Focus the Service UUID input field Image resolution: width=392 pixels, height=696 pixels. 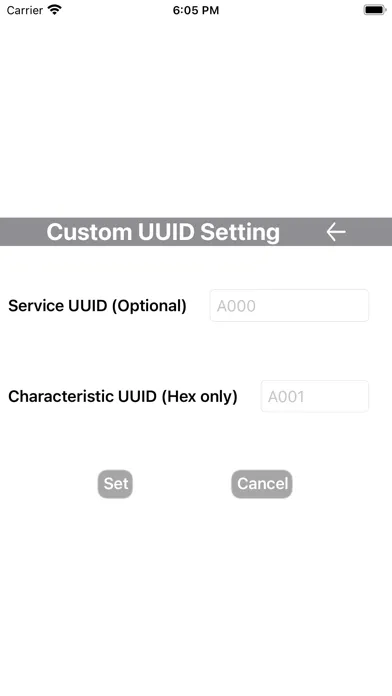[289, 305]
